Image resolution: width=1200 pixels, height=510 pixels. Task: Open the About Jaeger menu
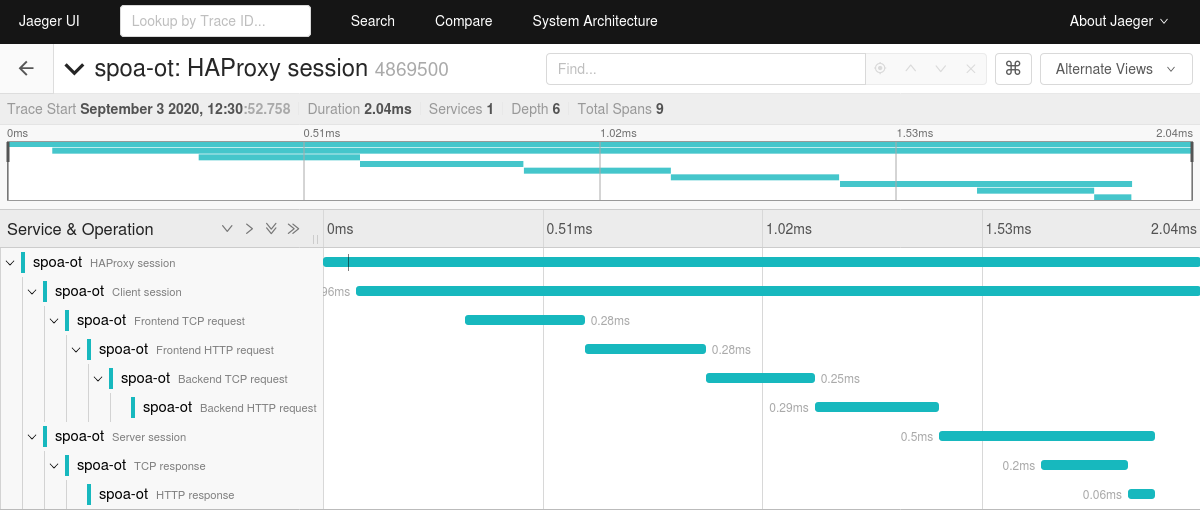[1119, 21]
